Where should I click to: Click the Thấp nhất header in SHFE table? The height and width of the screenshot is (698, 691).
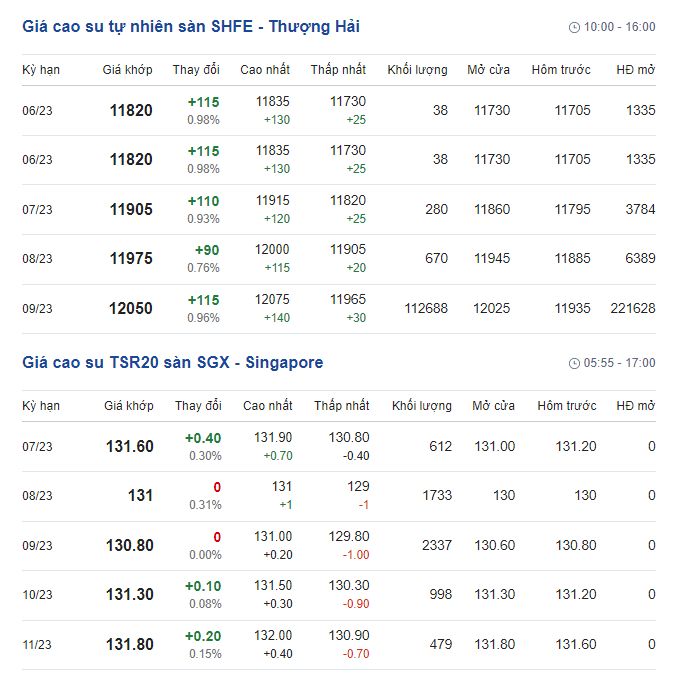pos(338,70)
